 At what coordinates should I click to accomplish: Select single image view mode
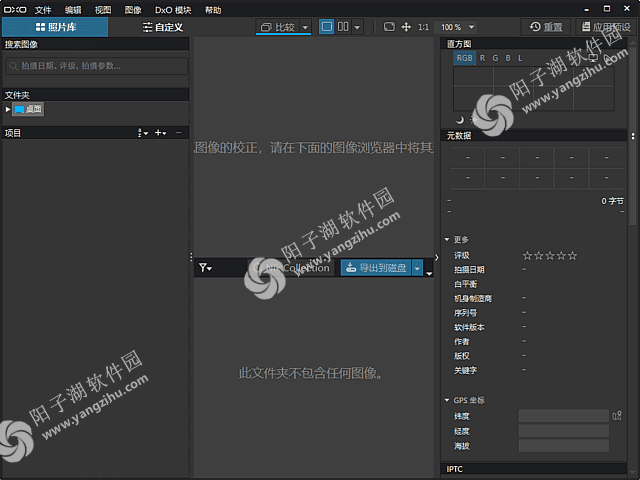(x=326, y=27)
